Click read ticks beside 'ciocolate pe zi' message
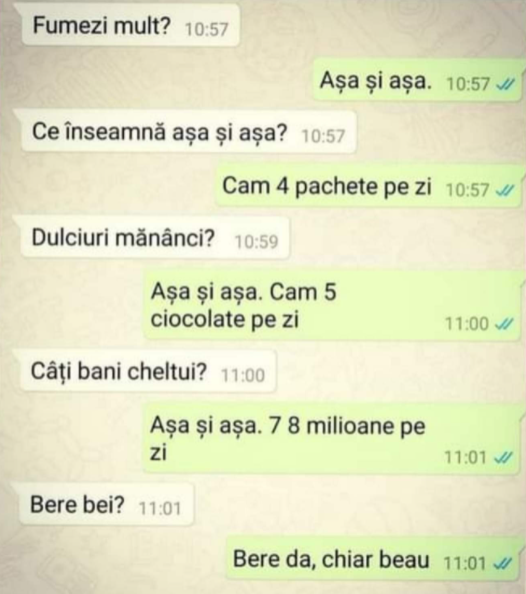 (x=504, y=324)
